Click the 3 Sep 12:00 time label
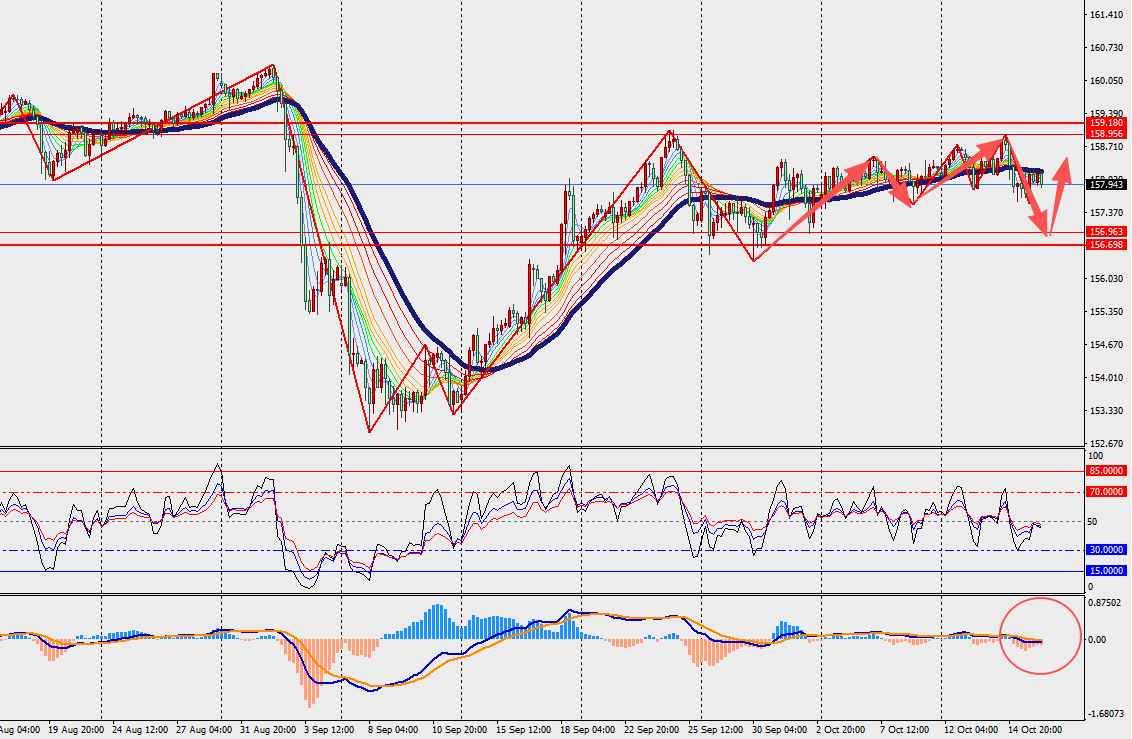The width and height of the screenshot is (1132, 739). click(329, 730)
